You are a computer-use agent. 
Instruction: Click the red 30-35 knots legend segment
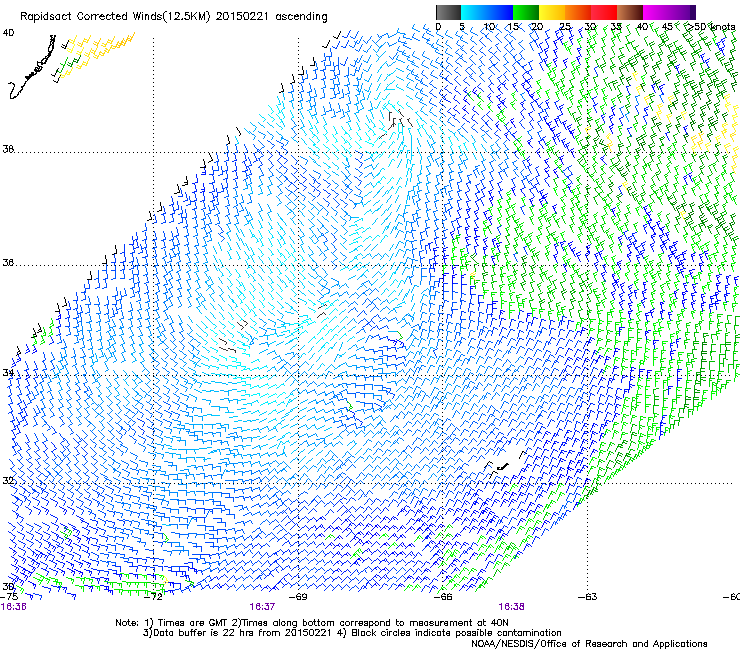[604, 12]
